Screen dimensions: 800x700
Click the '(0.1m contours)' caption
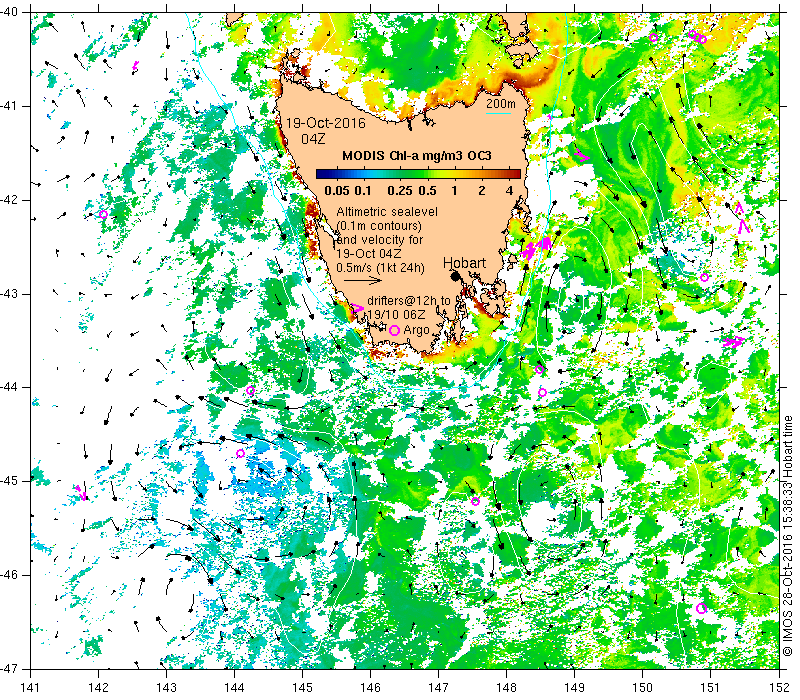click(x=379, y=226)
